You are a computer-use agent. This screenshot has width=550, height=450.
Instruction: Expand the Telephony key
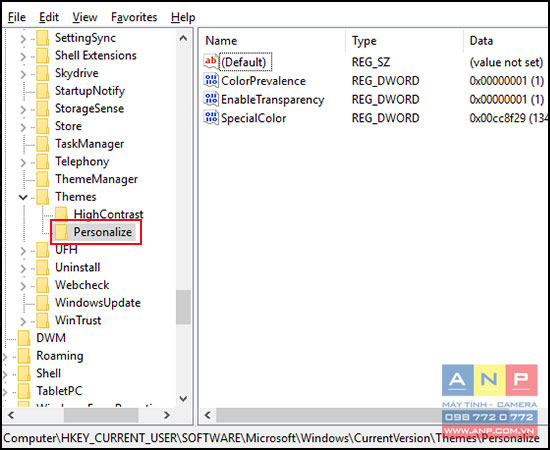pos(23,162)
